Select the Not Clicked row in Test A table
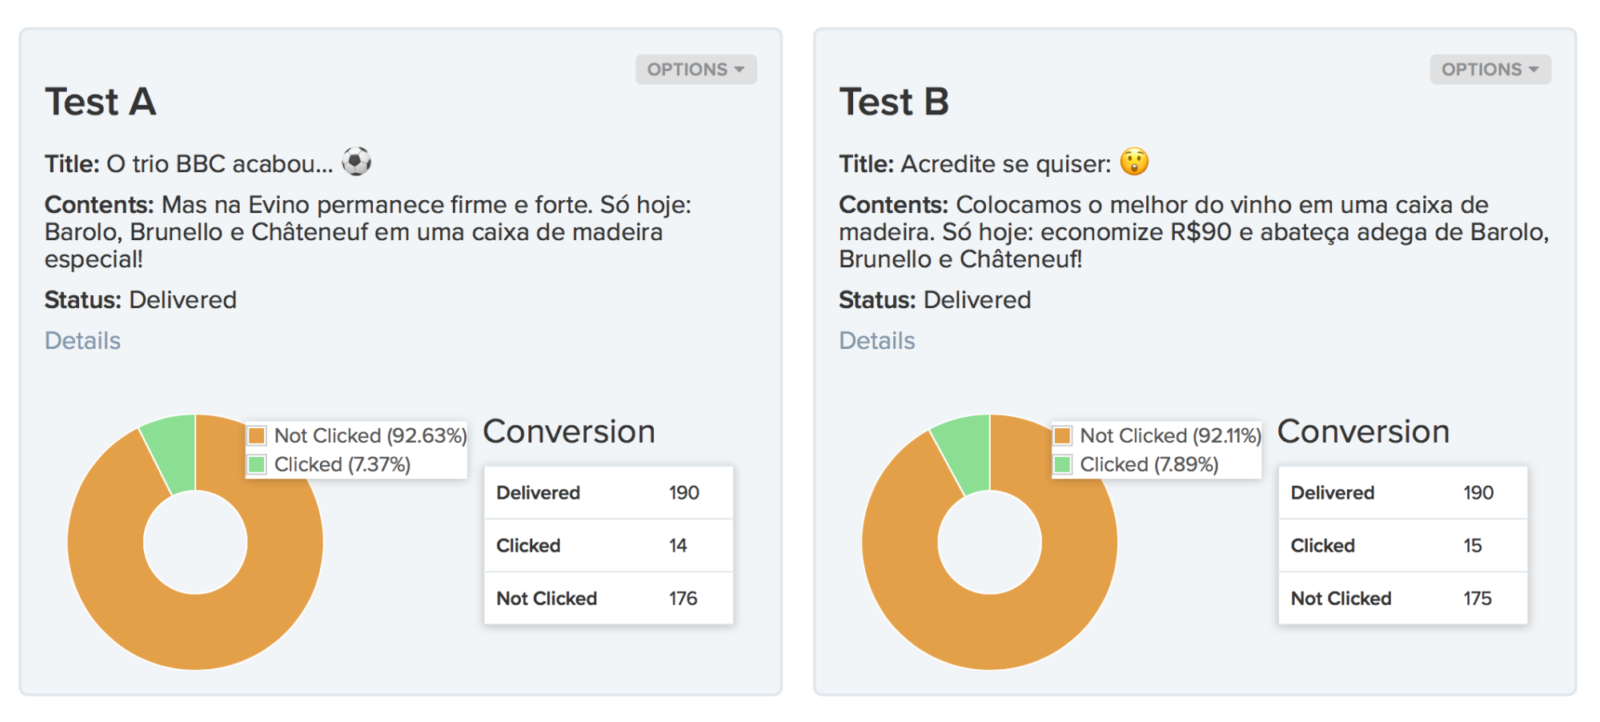Viewport: 1600px width, 722px height. [608, 599]
